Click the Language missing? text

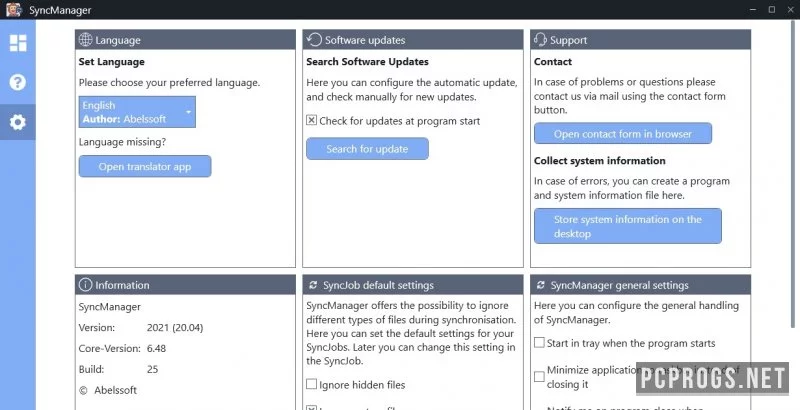(x=122, y=142)
